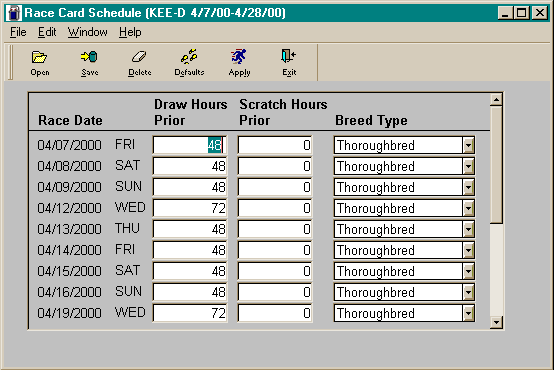Click the 04/19/2000 race date text

(69, 313)
